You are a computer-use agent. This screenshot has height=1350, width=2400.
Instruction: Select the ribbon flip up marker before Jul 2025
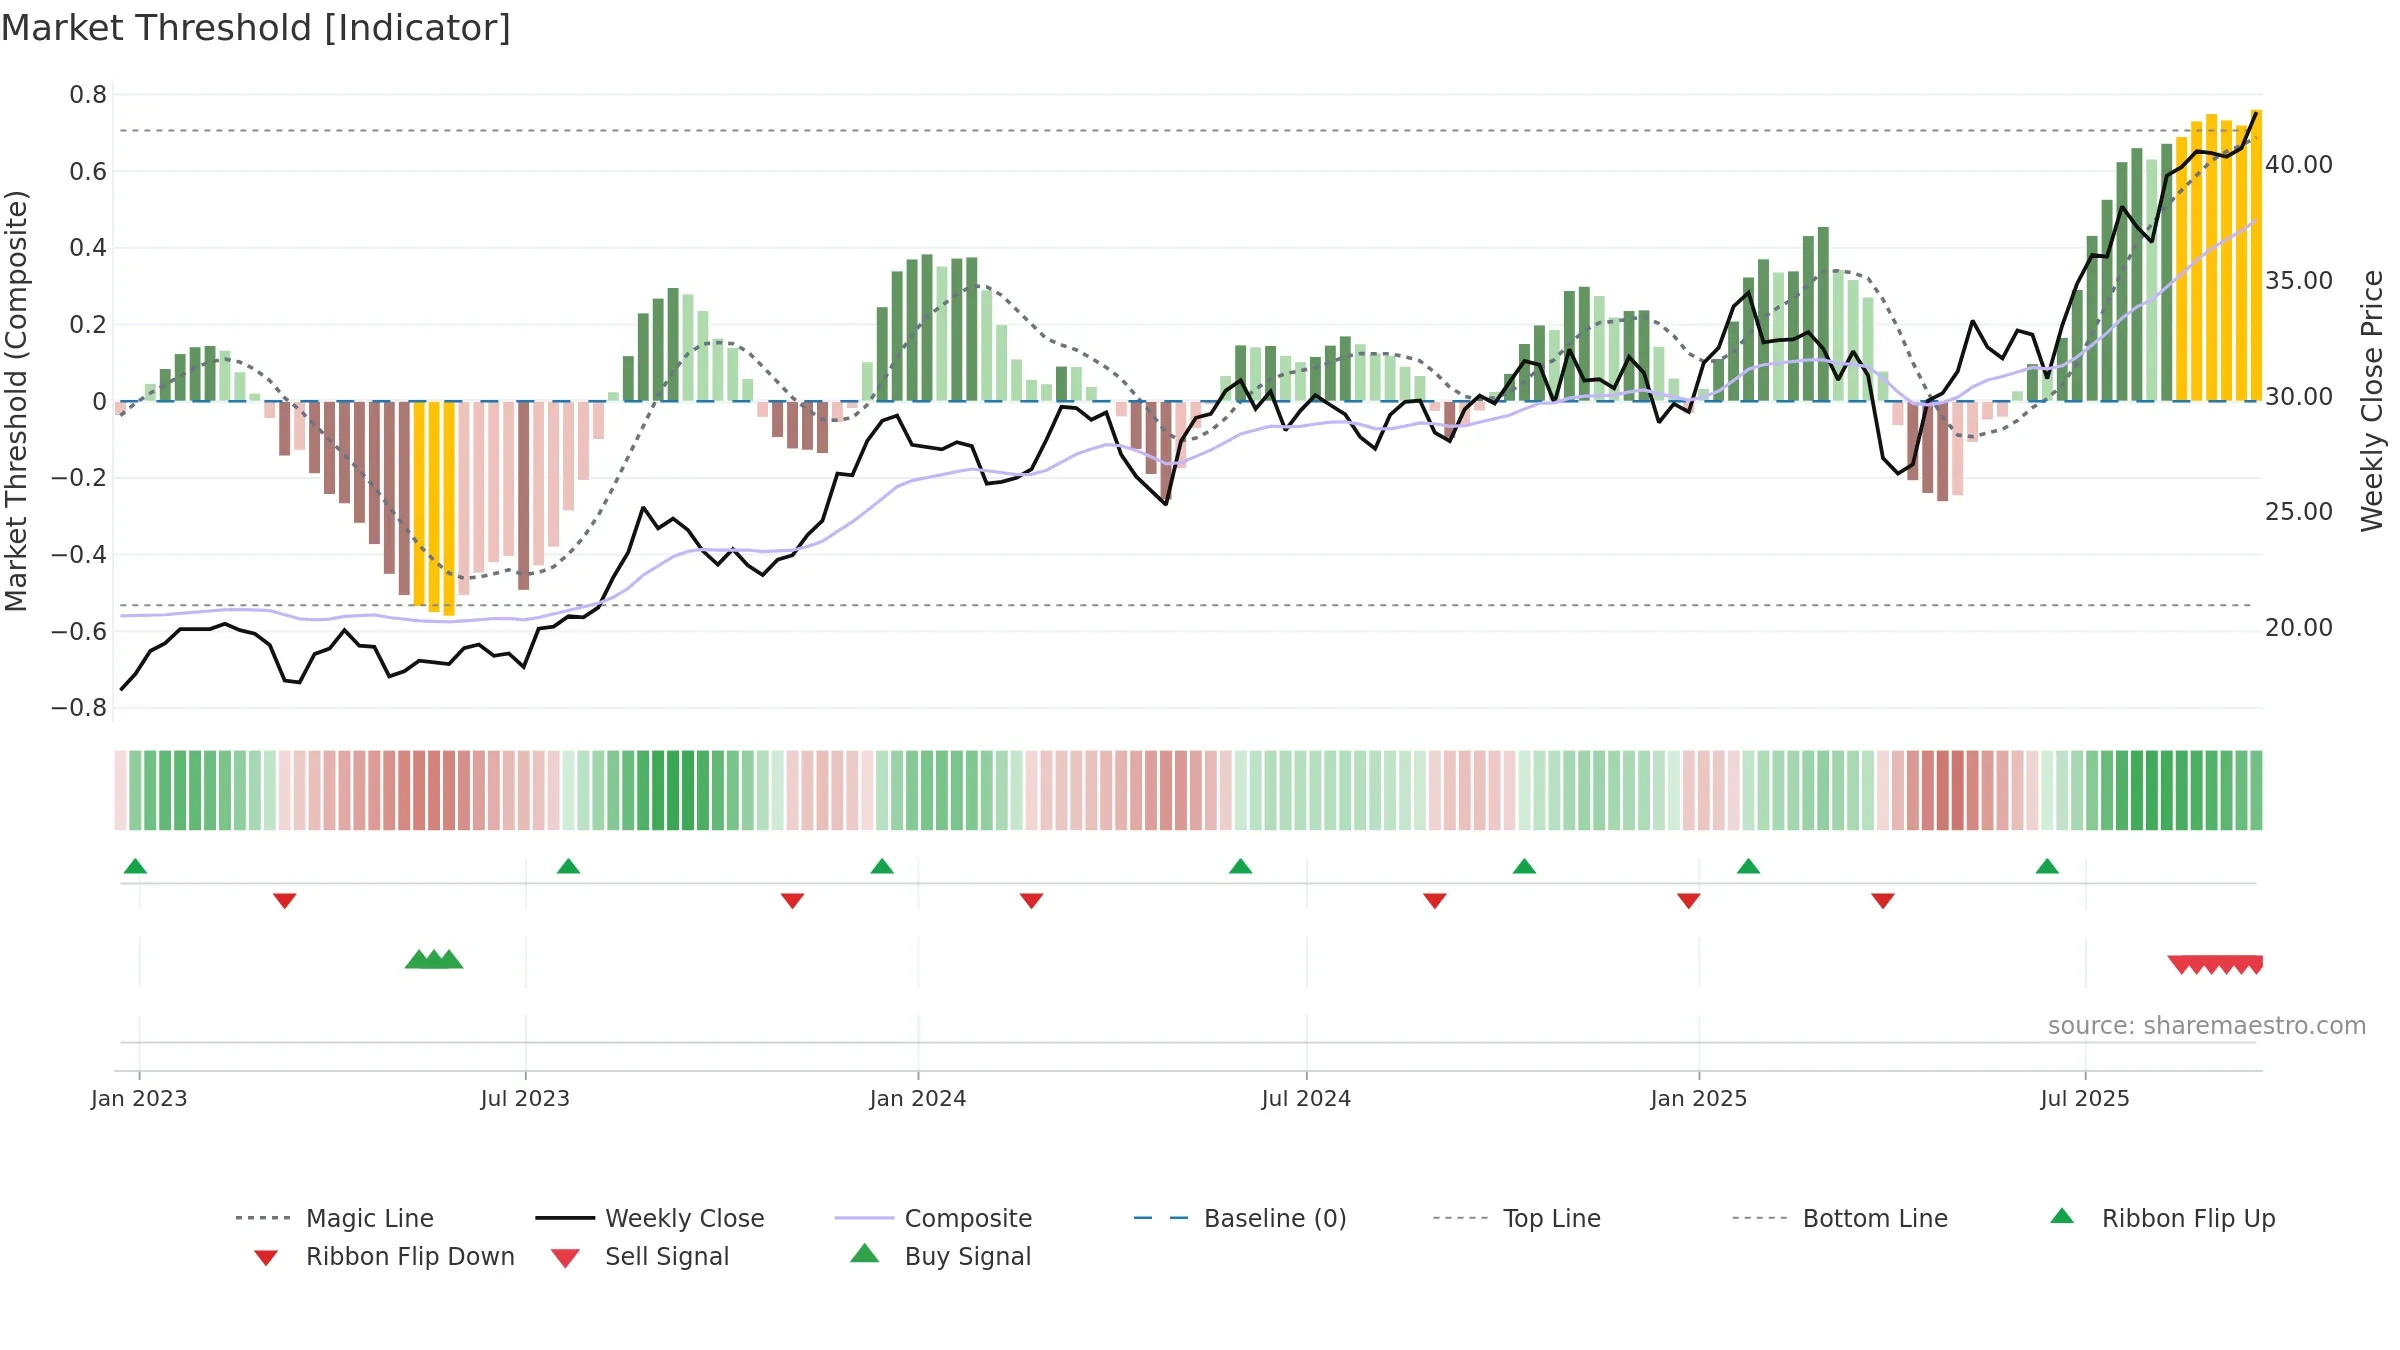[2047, 866]
